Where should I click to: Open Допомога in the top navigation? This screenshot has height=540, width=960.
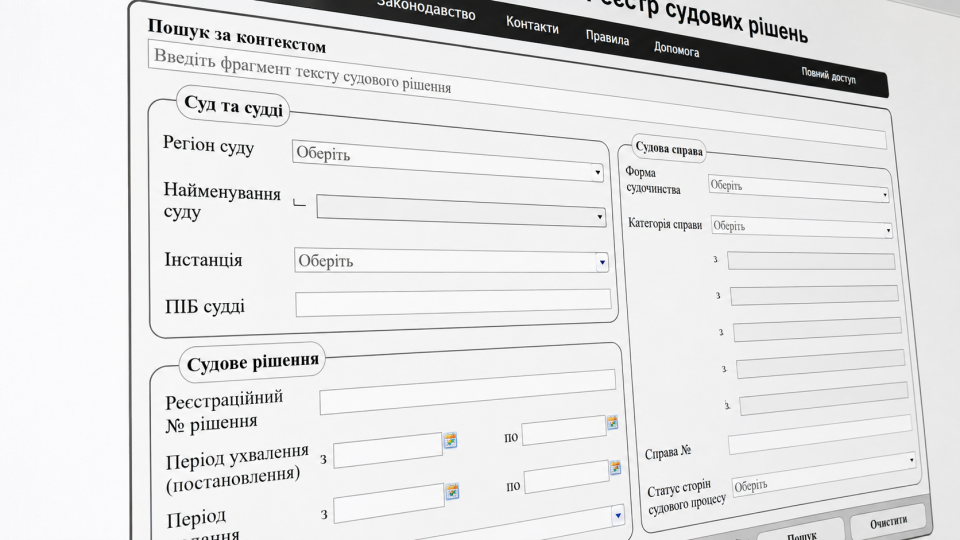pos(677,48)
